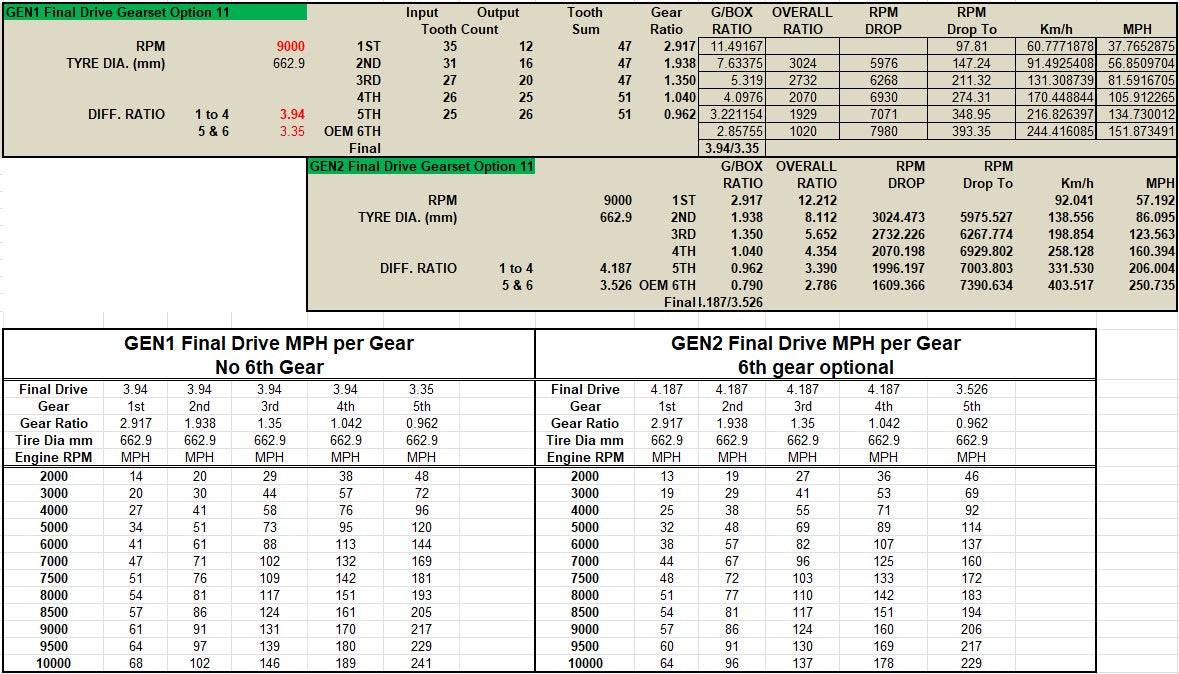Click the 26 output tooth count for 5TH
This screenshot has height=674, width=1179.
(526, 114)
